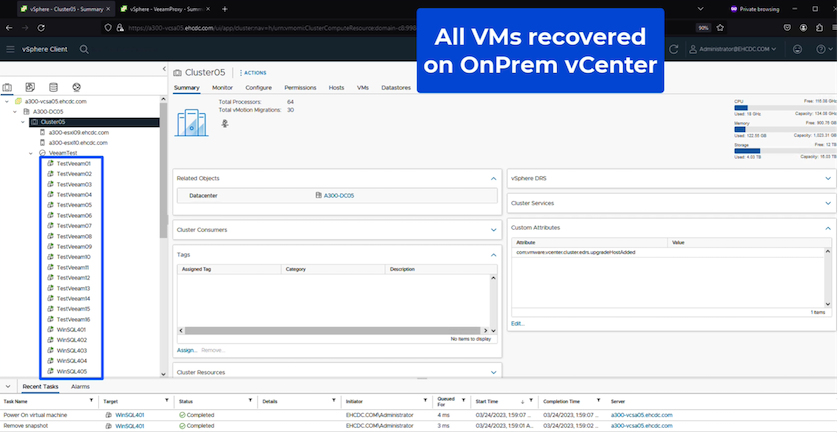840x434 pixels.
Task: Collapse the Recent Tasks bottom panel
Action: click(8, 386)
